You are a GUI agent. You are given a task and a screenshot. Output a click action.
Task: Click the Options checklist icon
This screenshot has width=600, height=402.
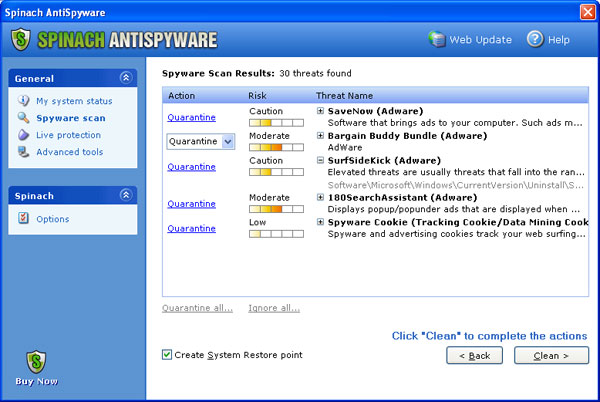pyautogui.click(x=23, y=218)
